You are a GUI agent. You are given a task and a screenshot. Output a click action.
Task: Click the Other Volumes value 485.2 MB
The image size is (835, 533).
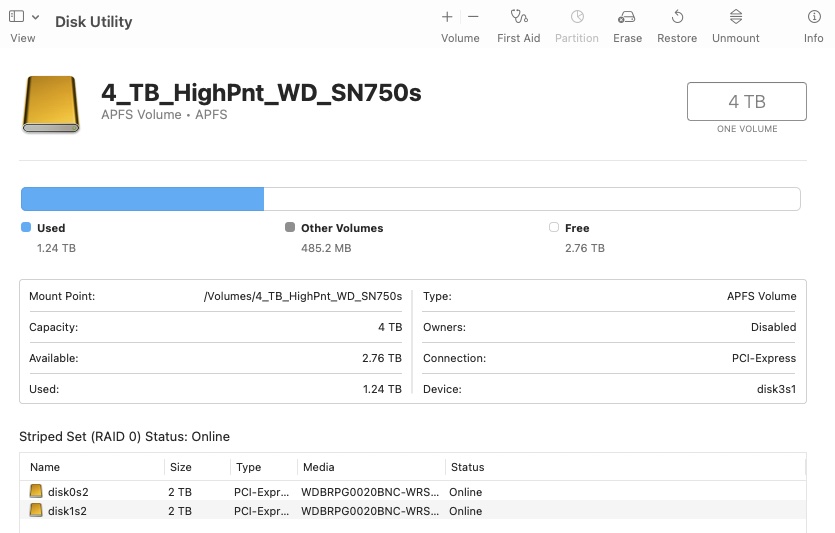326,248
